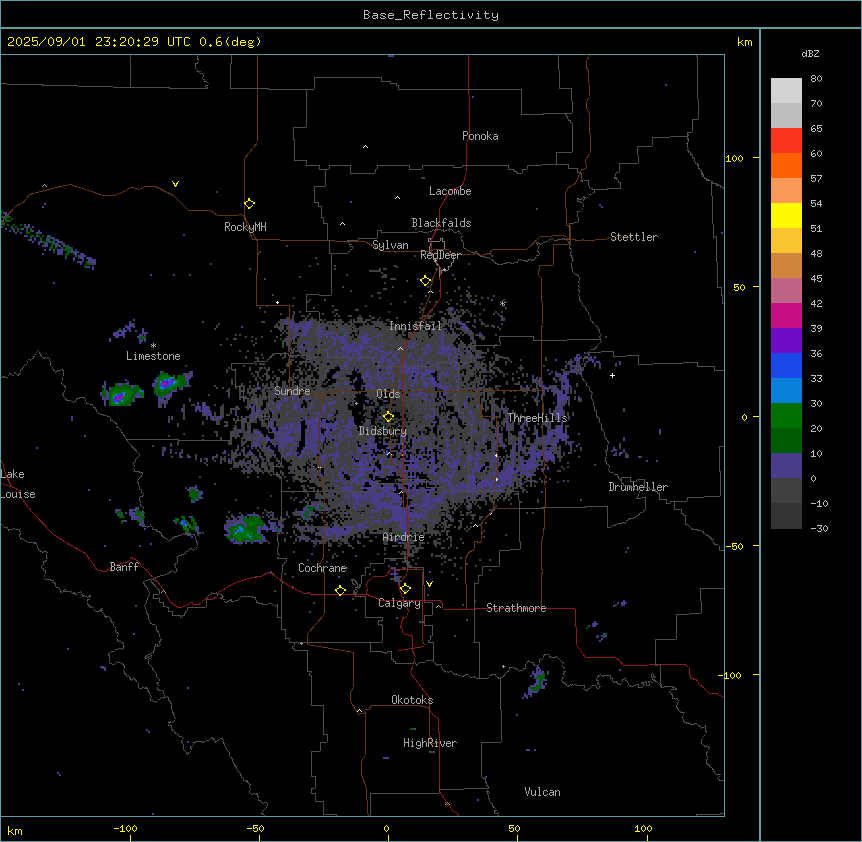Pick the red 60-65 dBZ legend swatch
Image resolution: width=862 pixels, height=842 pixels.
786,141
